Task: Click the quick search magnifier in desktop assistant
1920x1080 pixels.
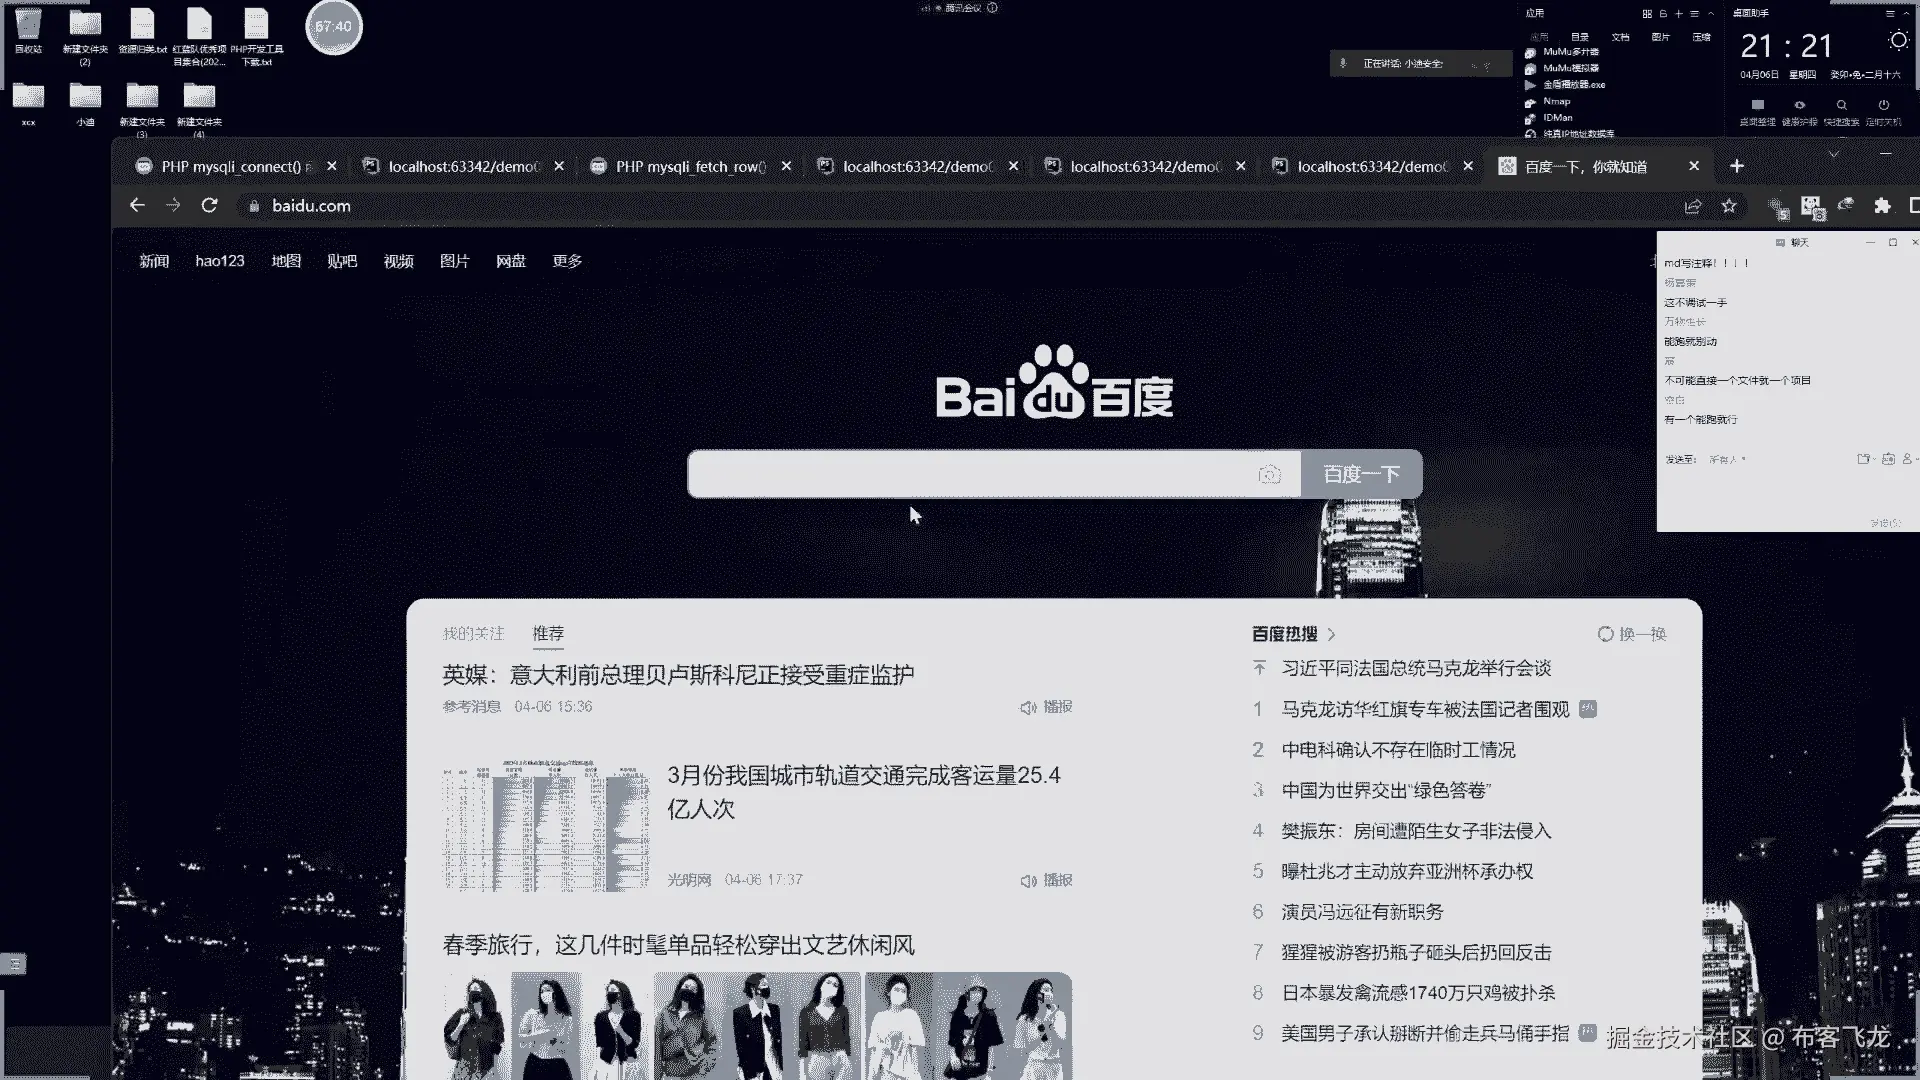Action: (1842, 105)
